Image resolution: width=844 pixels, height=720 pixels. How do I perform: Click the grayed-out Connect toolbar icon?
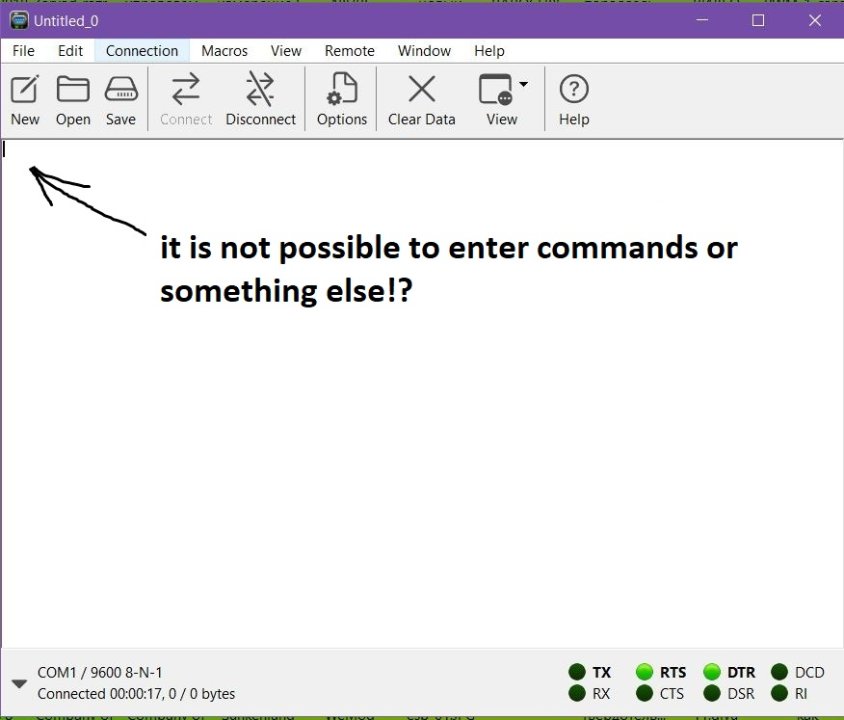tap(186, 89)
